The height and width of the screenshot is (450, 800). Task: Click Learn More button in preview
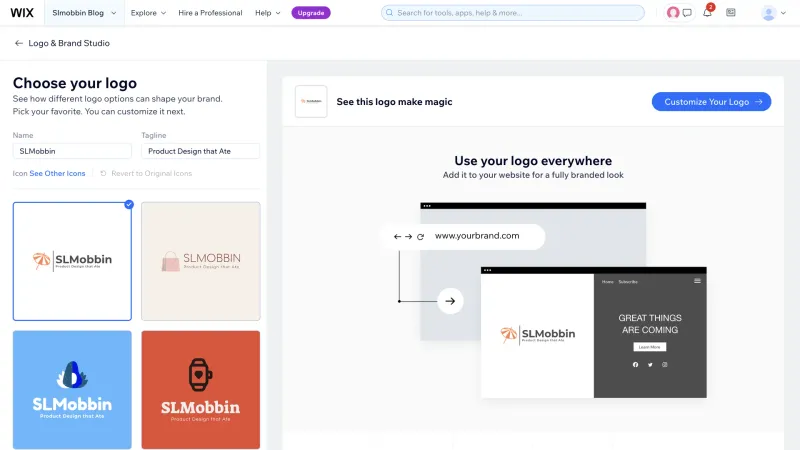[649, 347]
